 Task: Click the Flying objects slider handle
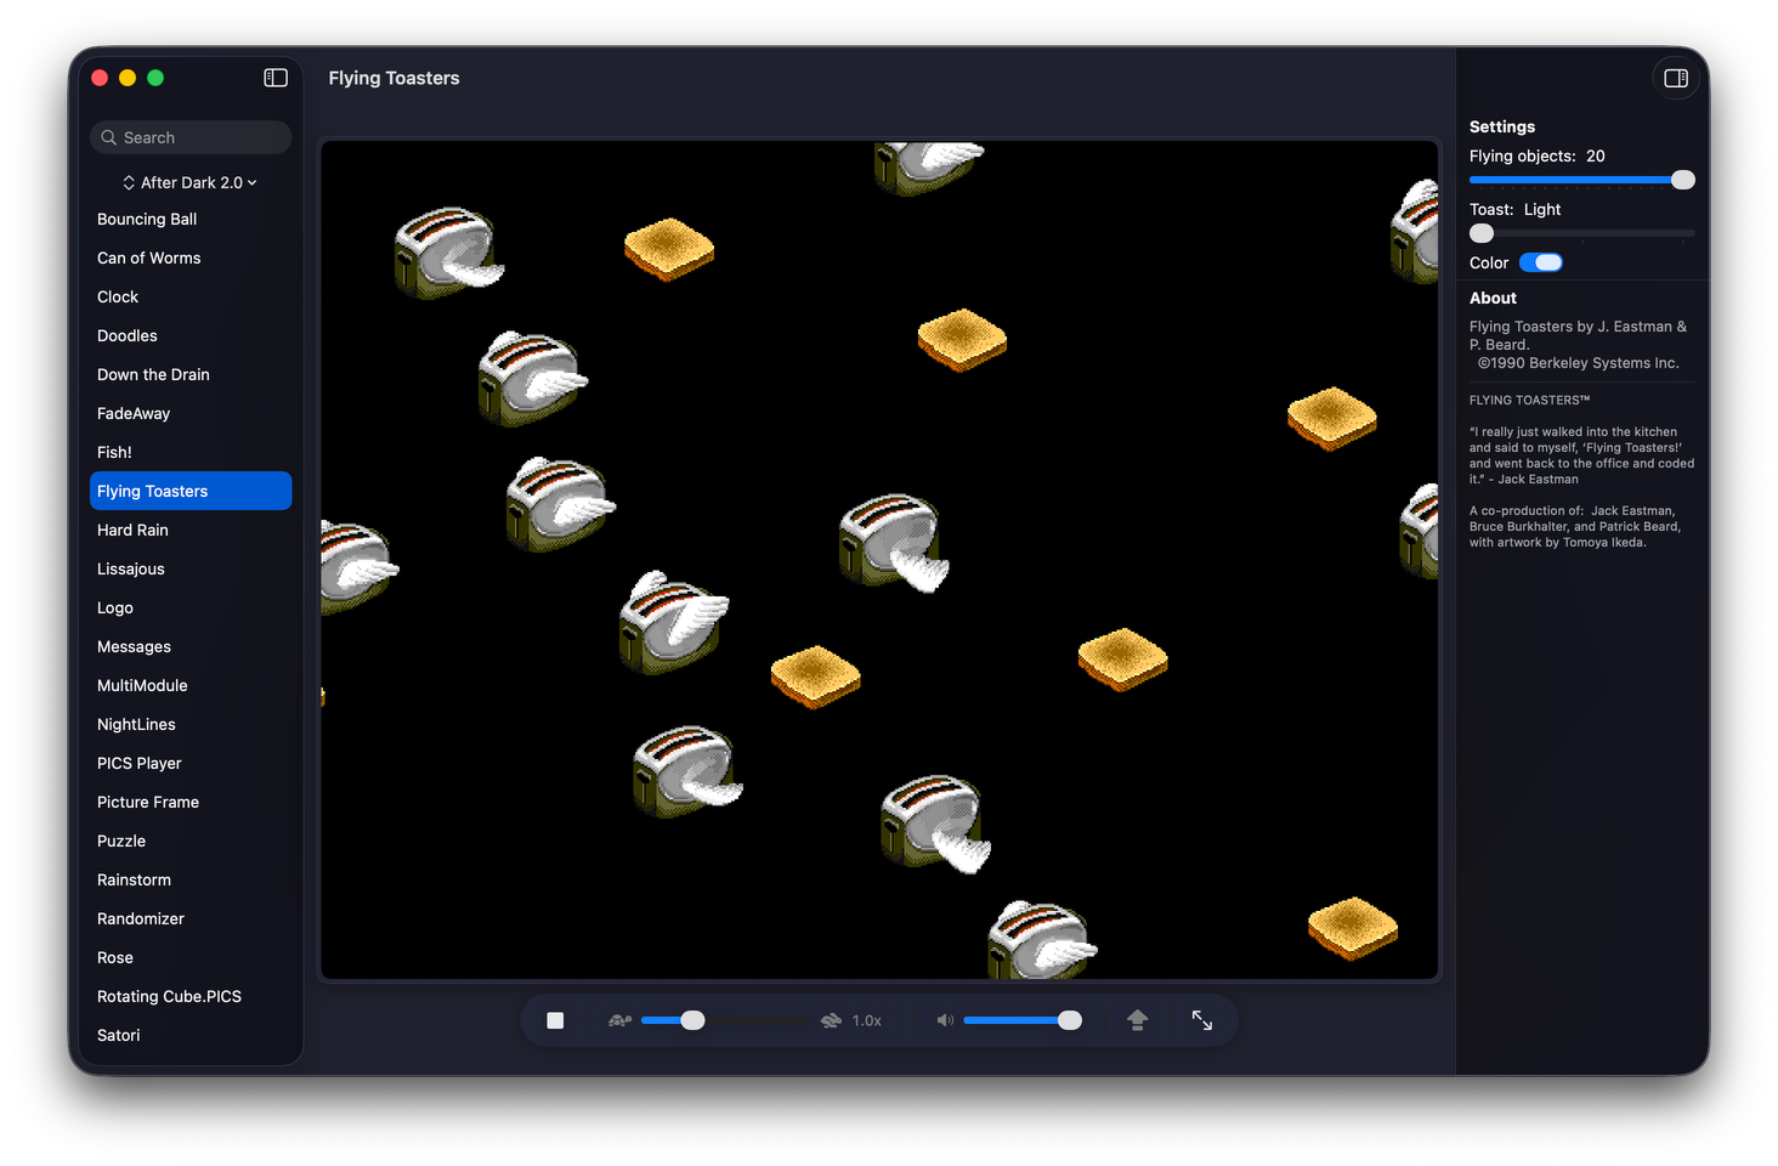click(1683, 180)
